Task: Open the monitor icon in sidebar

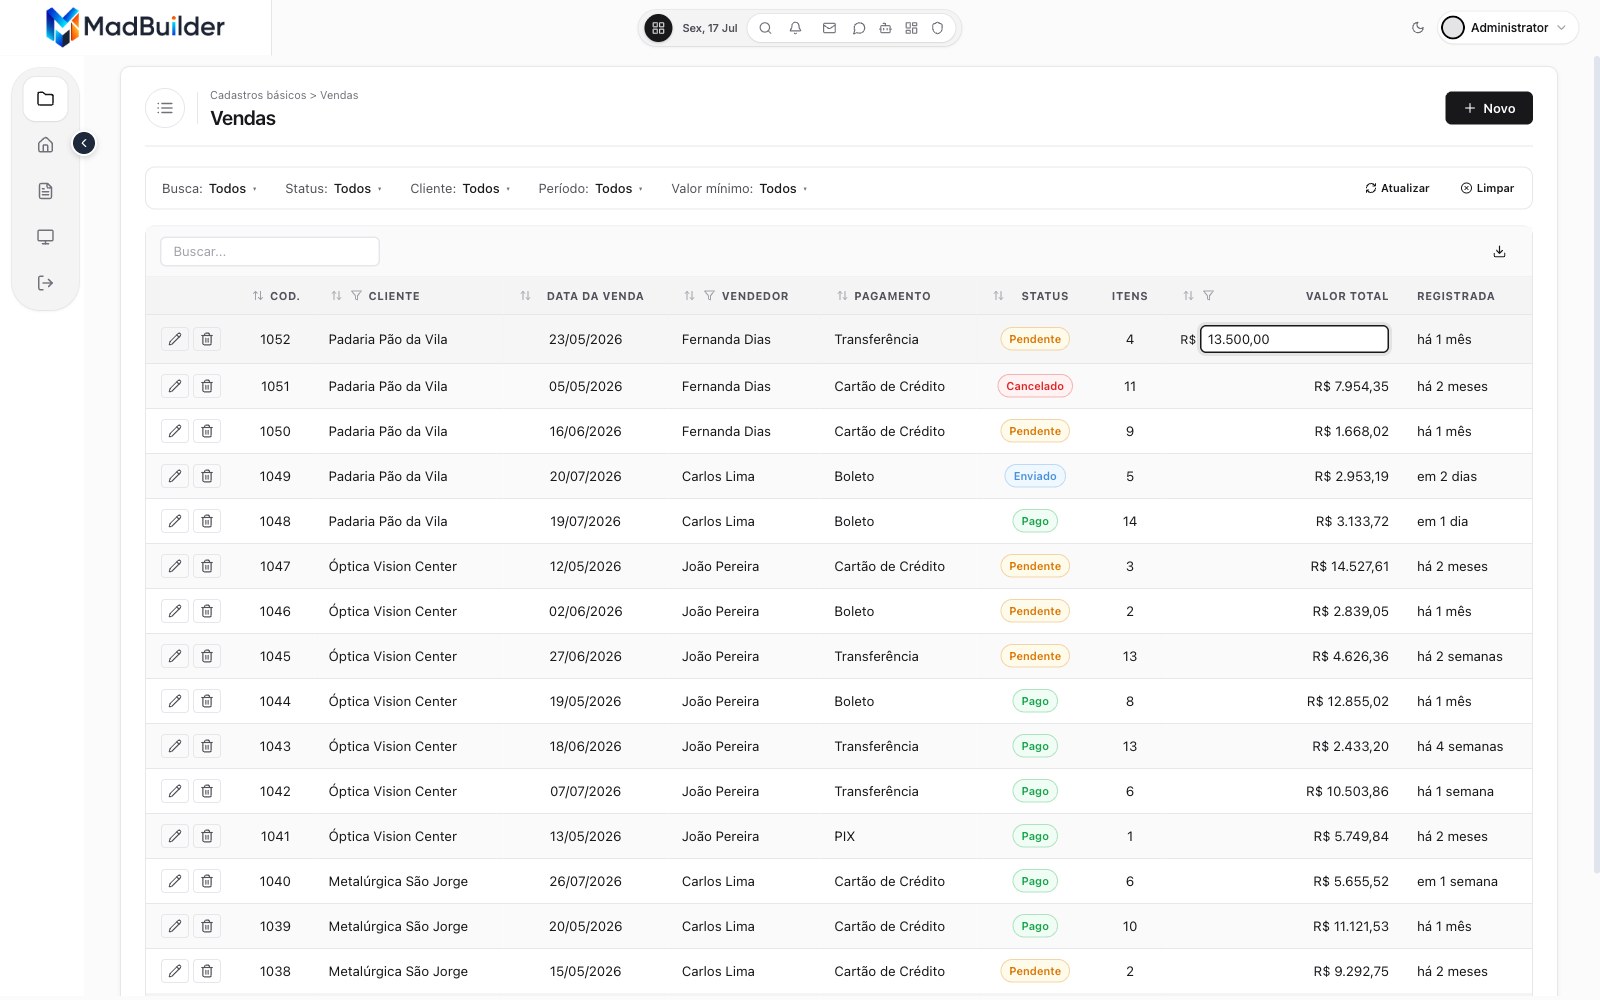Action: pos(45,237)
